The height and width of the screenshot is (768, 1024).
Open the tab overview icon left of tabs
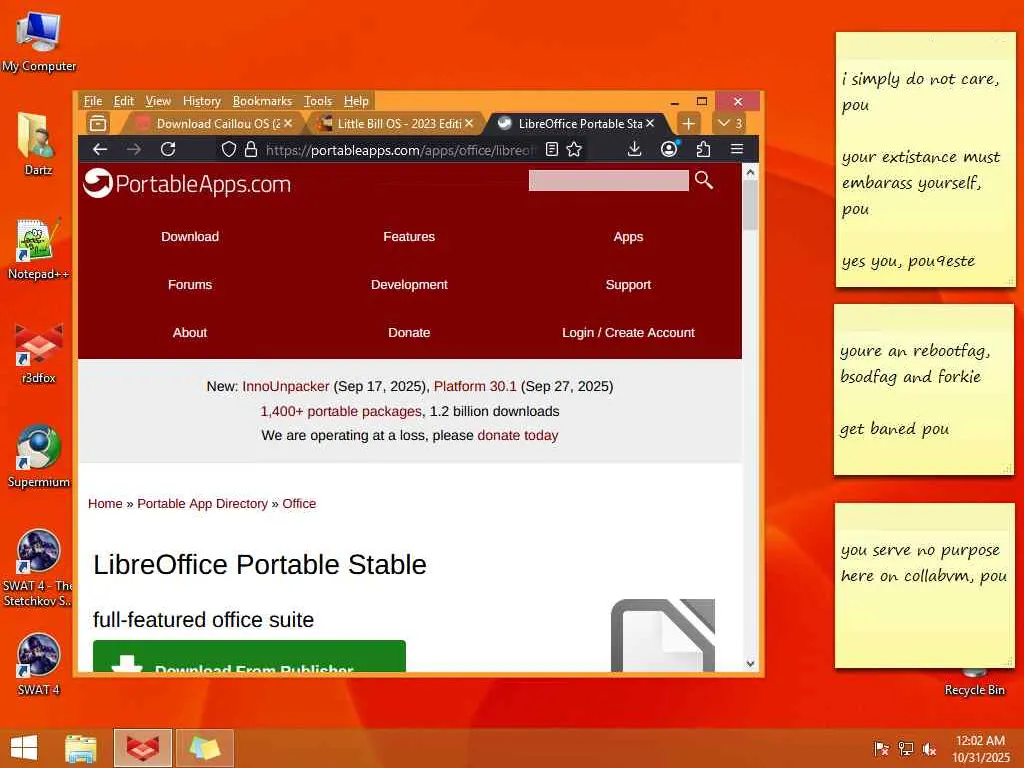[x=98, y=123]
